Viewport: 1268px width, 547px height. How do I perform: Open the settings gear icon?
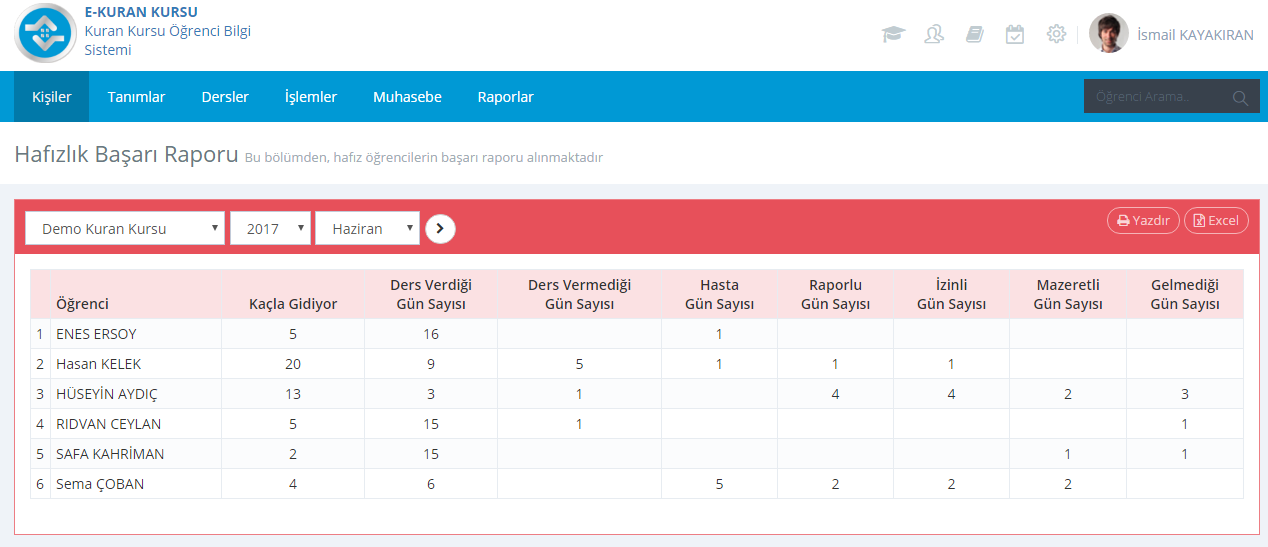pos(1056,34)
